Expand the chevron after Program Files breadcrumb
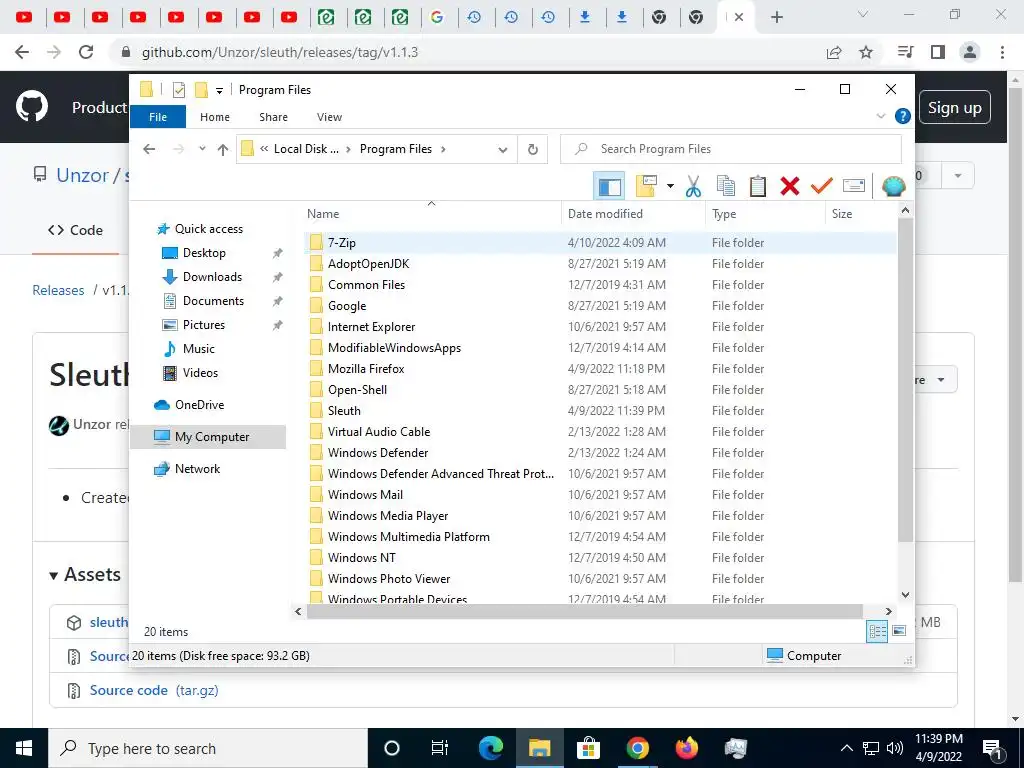 pos(443,149)
